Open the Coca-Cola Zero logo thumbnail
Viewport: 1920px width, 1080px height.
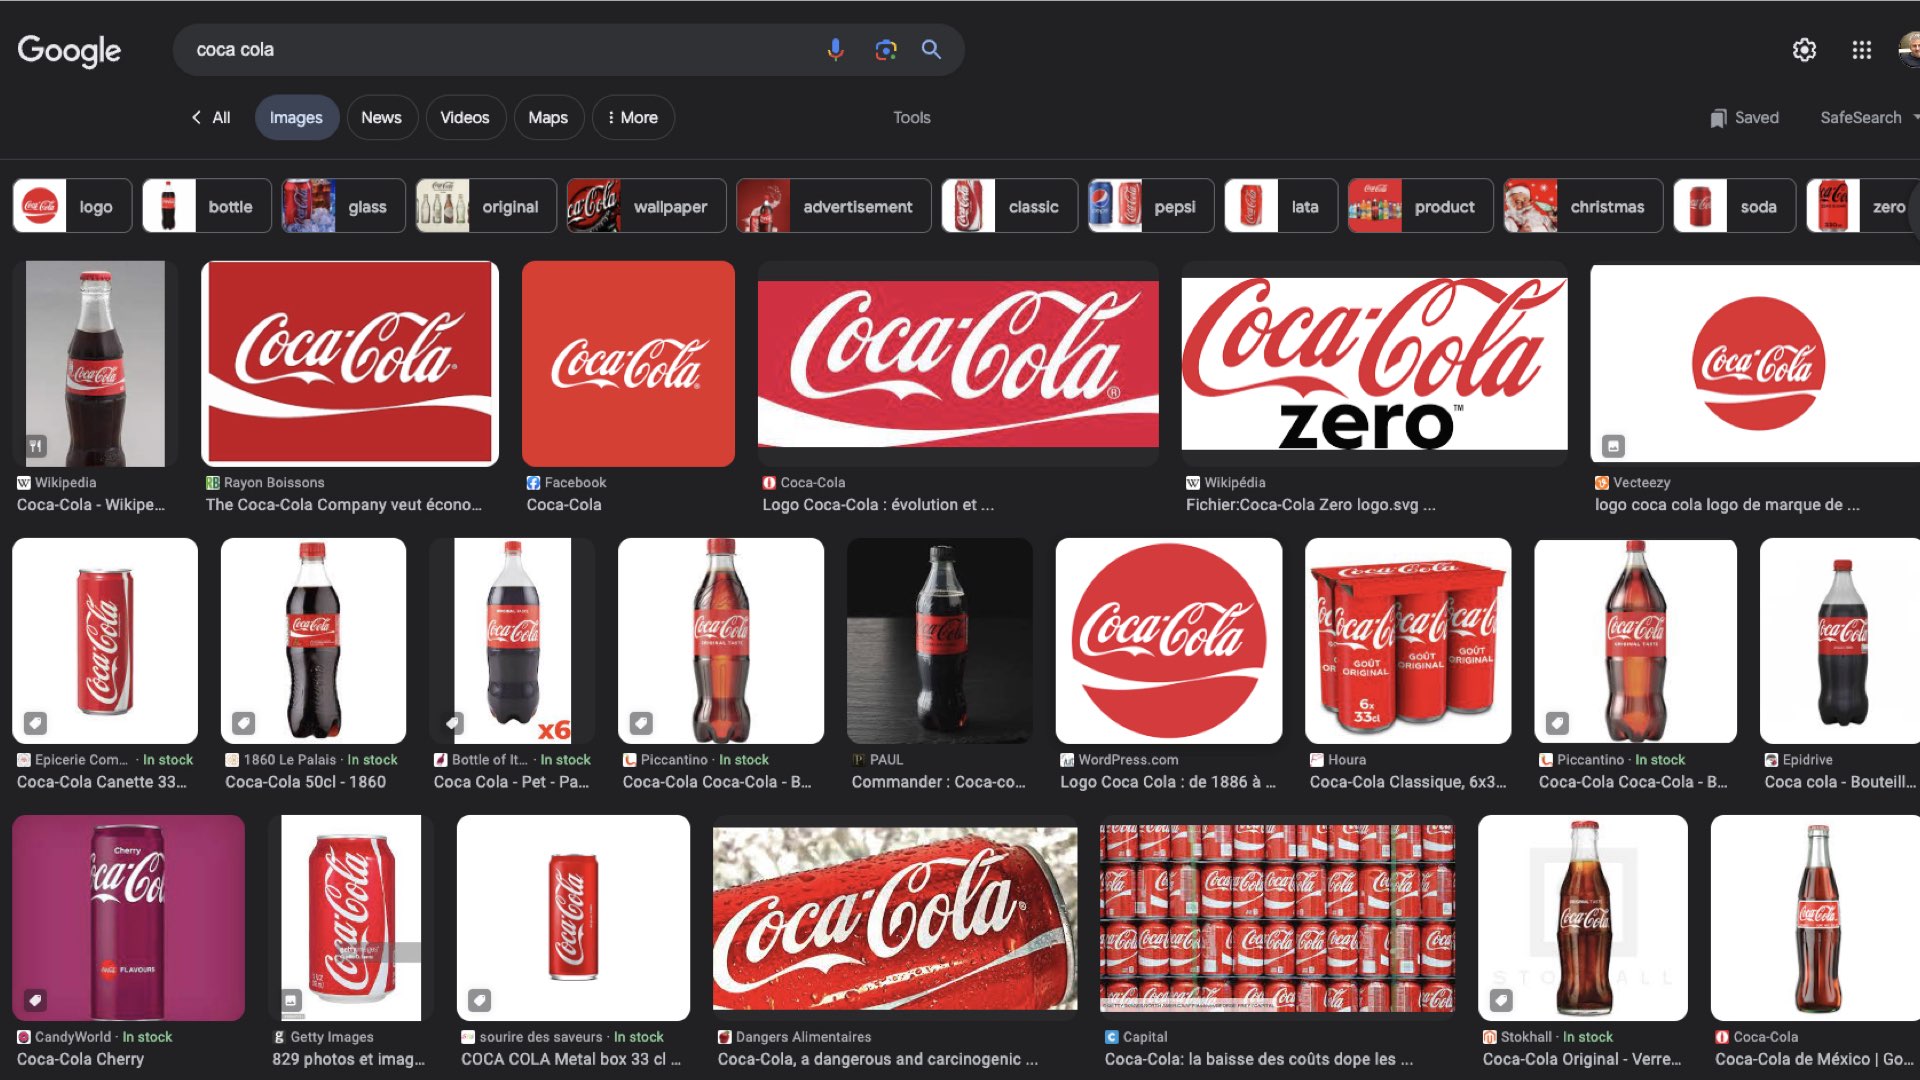pos(1374,364)
